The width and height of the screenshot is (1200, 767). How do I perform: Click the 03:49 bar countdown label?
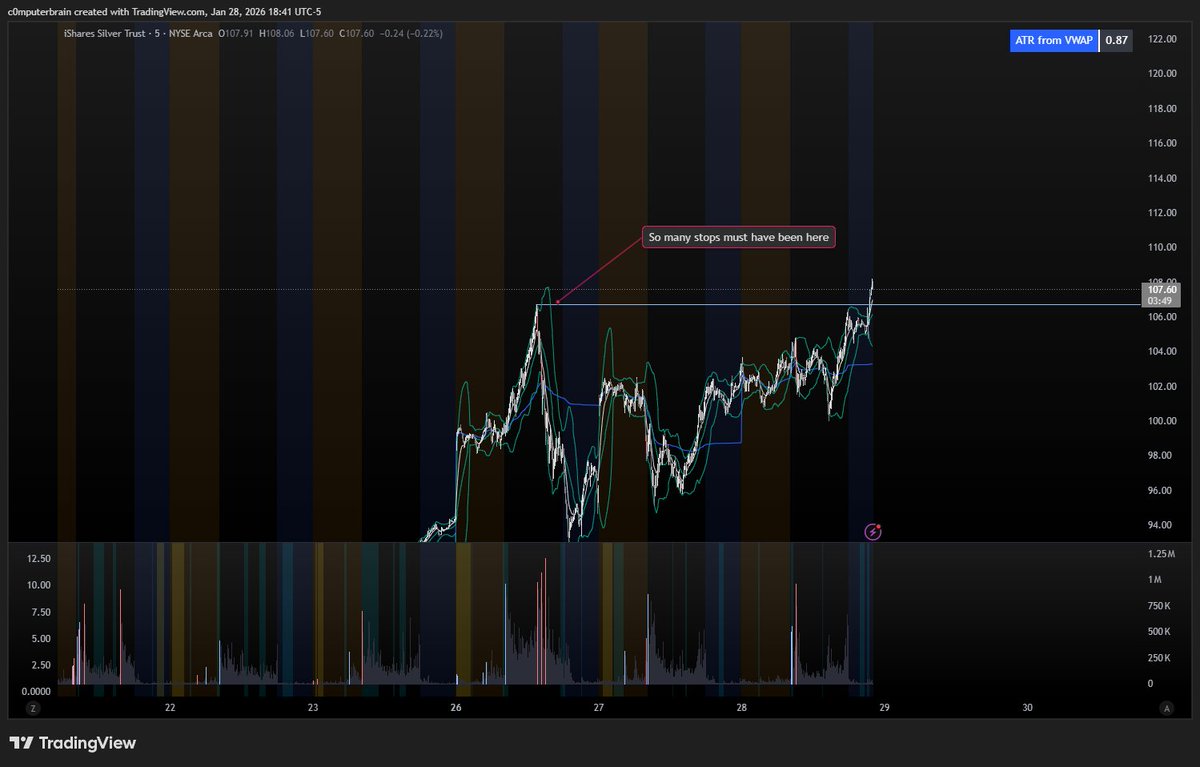[x=1160, y=300]
